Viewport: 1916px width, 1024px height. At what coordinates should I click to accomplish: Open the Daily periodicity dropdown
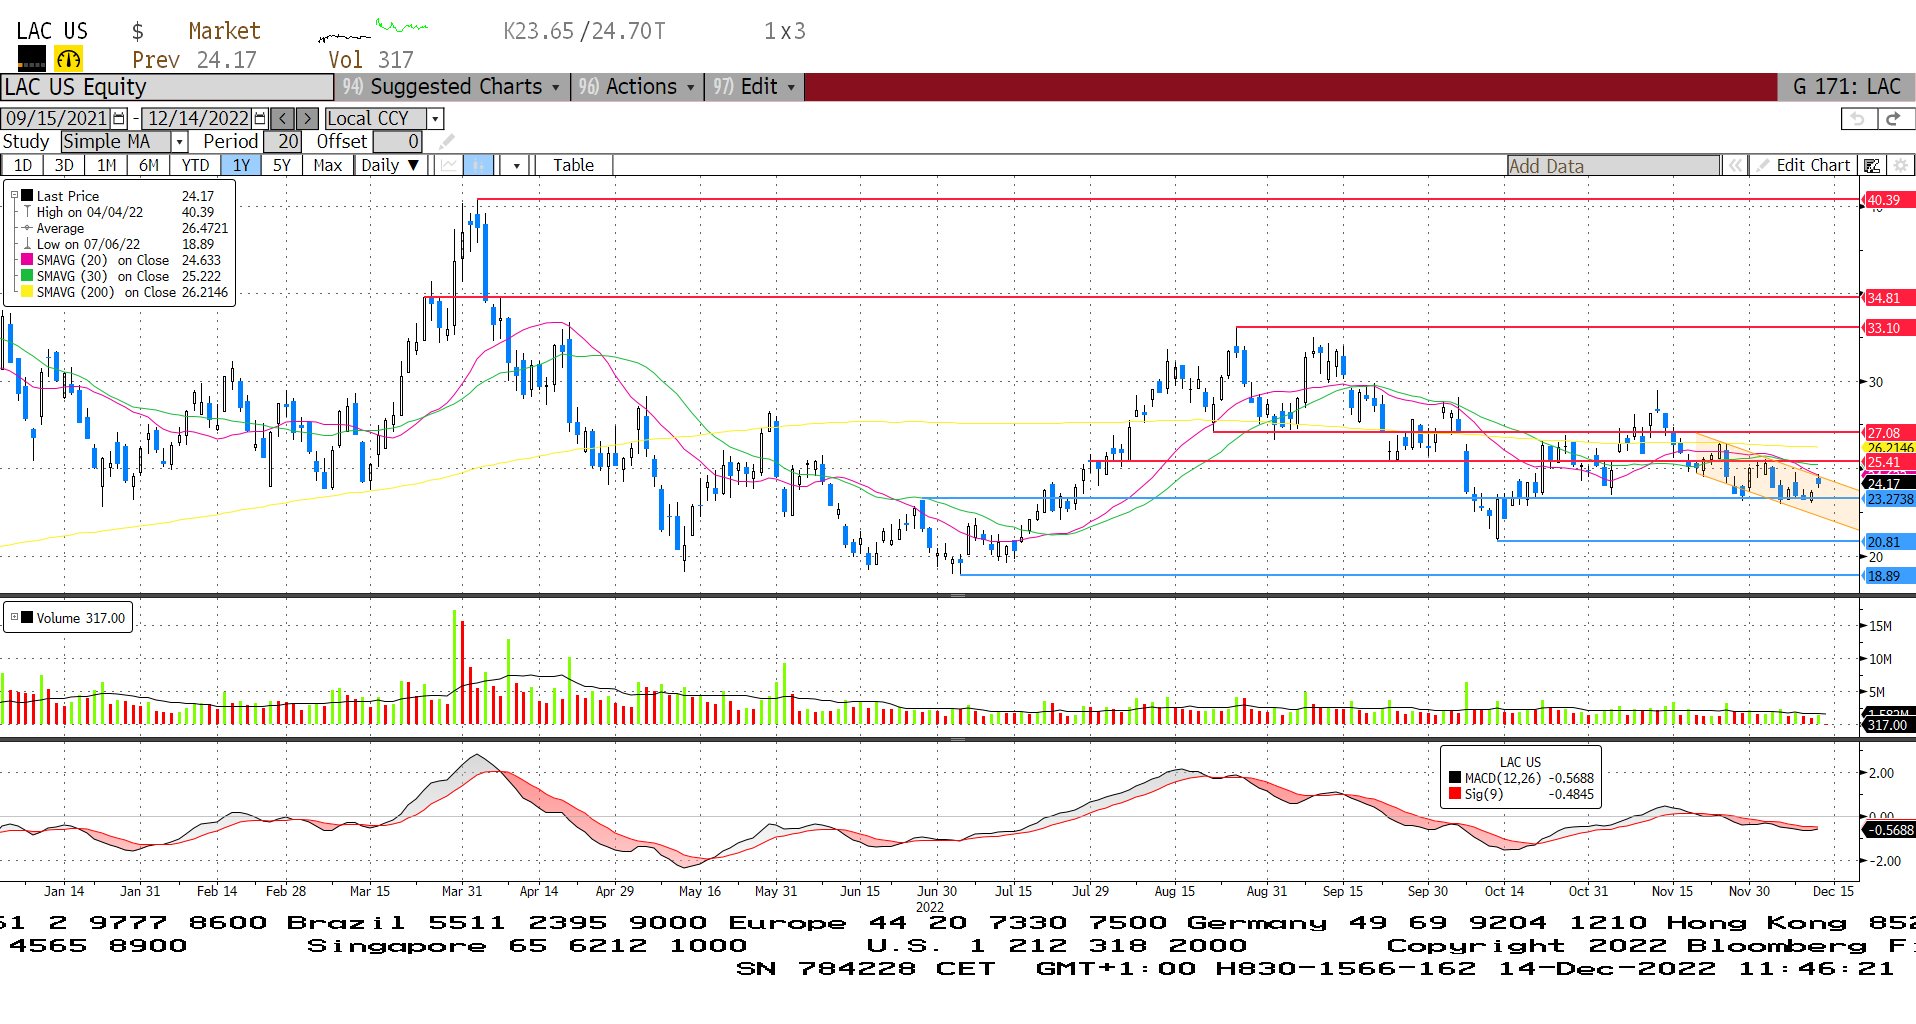coord(391,165)
